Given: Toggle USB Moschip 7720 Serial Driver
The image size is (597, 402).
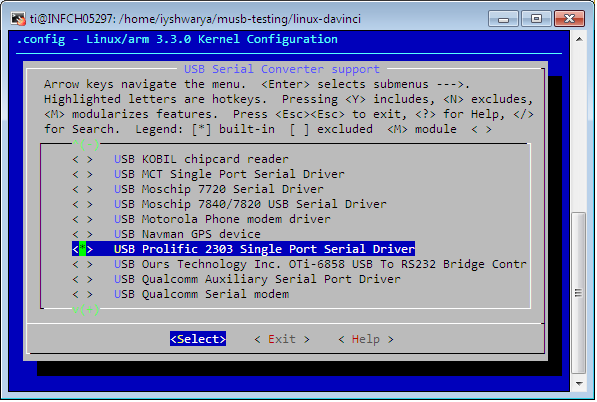Looking at the screenshot, I should tap(198, 189).
